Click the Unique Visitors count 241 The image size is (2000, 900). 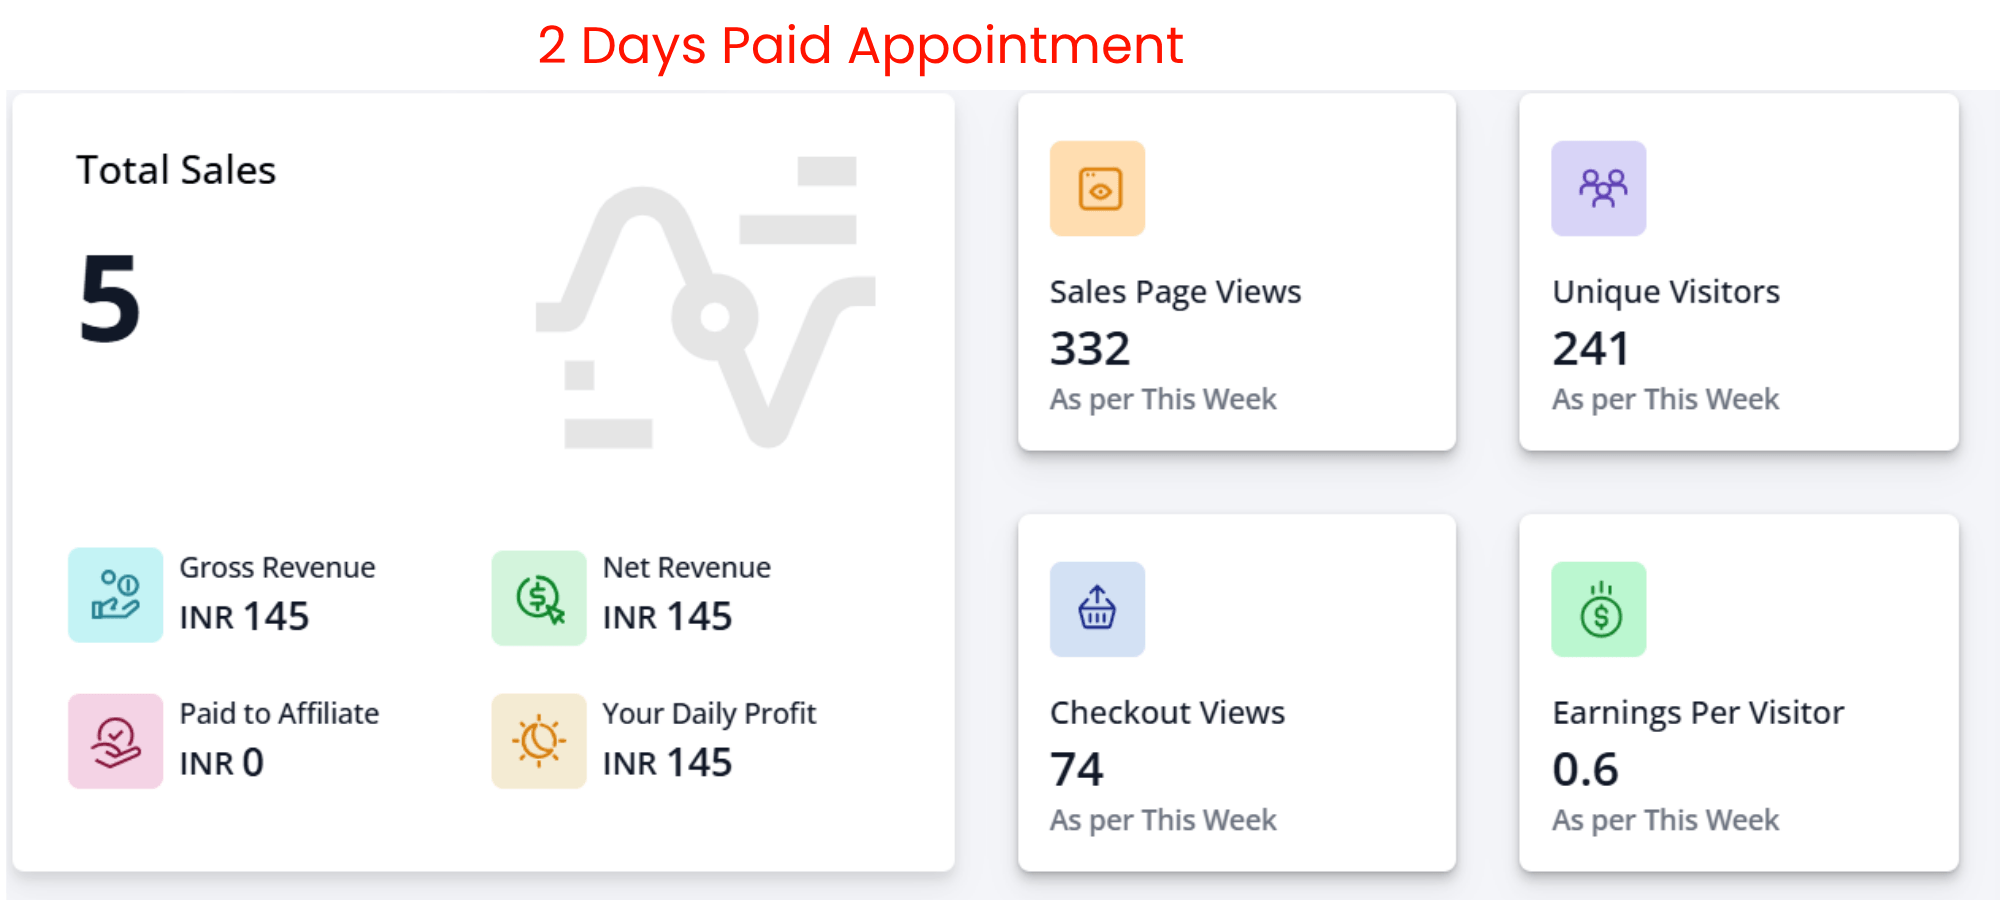(1590, 349)
